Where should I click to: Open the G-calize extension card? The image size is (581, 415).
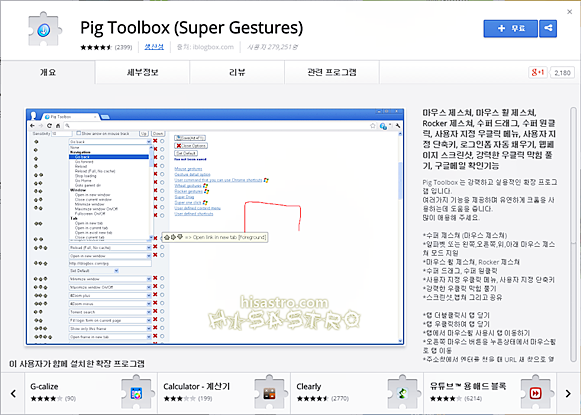[91, 394]
